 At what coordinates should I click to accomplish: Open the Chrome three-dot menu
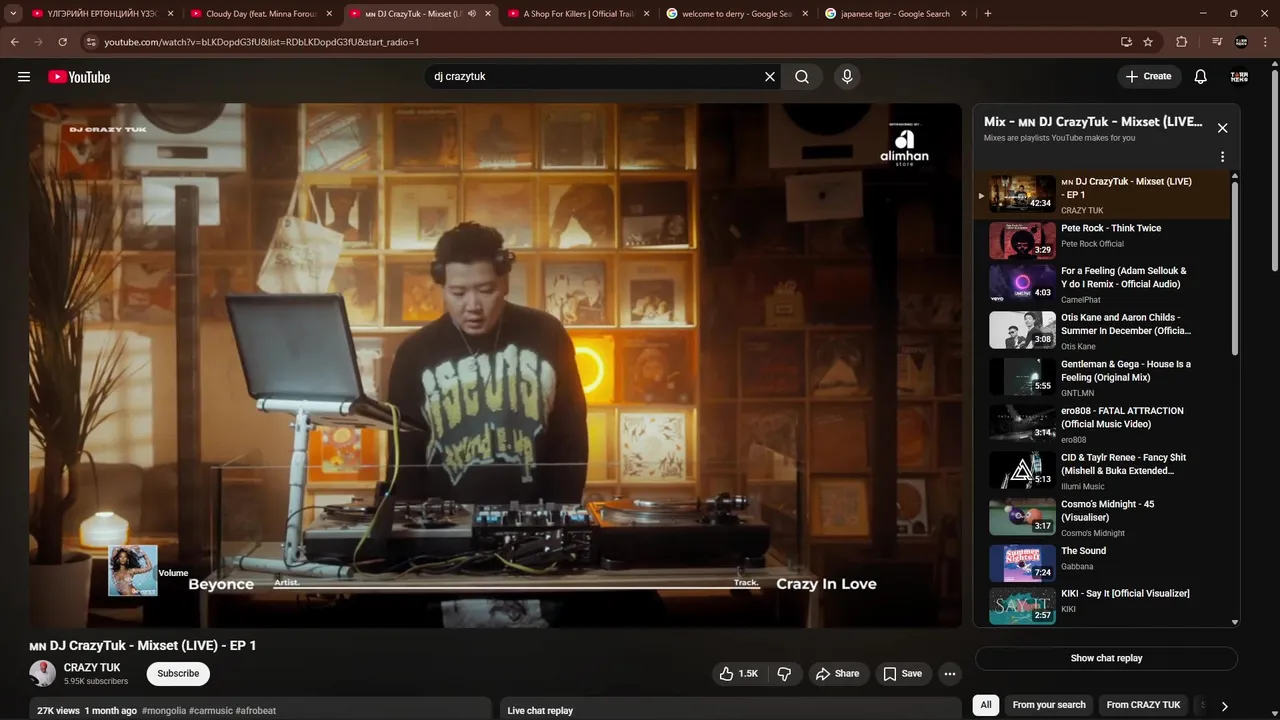(x=1267, y=42)
